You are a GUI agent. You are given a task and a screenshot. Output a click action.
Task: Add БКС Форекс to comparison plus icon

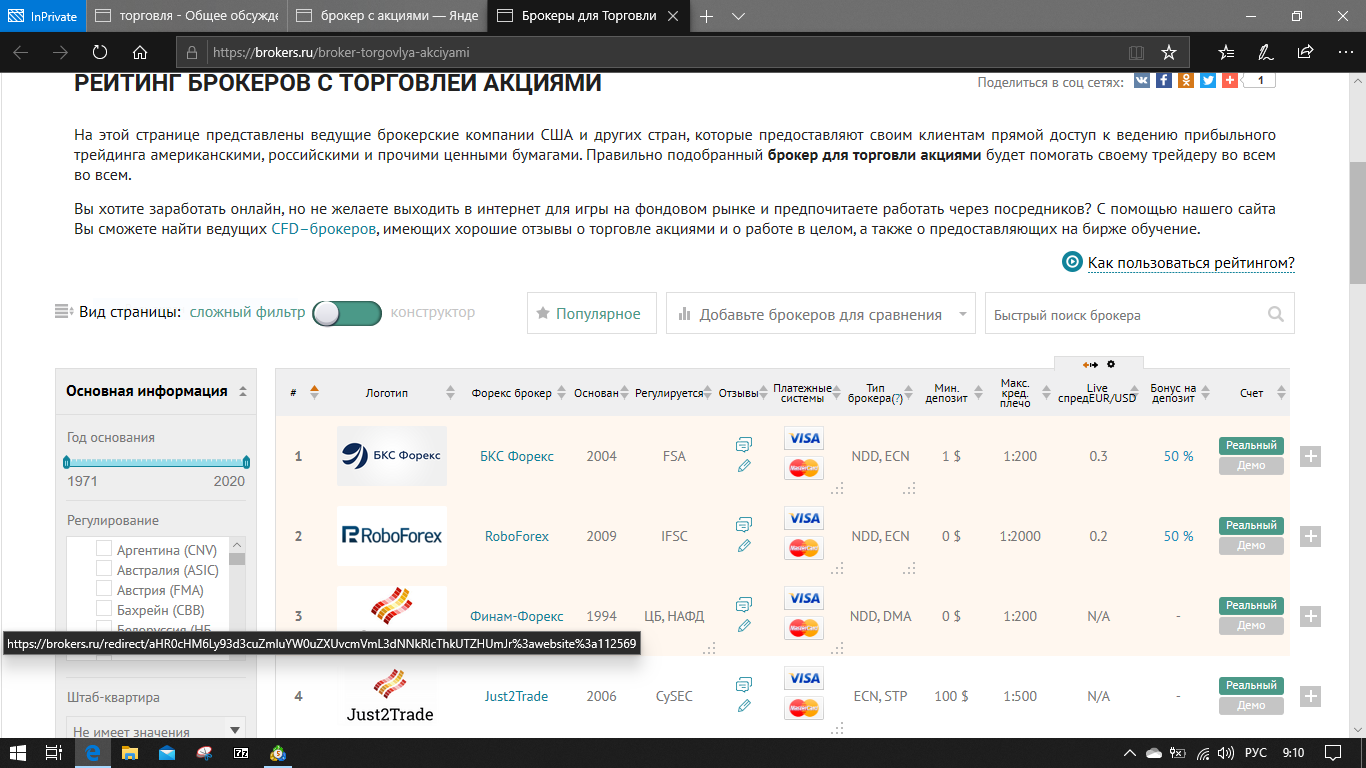tap(1311, 456)
